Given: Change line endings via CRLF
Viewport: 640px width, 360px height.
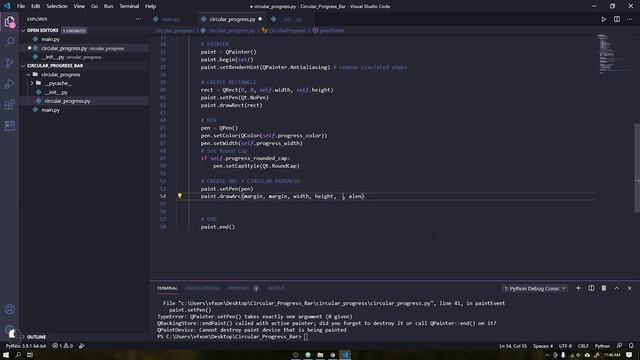Looking at the screenshot, I should [583, 346].
